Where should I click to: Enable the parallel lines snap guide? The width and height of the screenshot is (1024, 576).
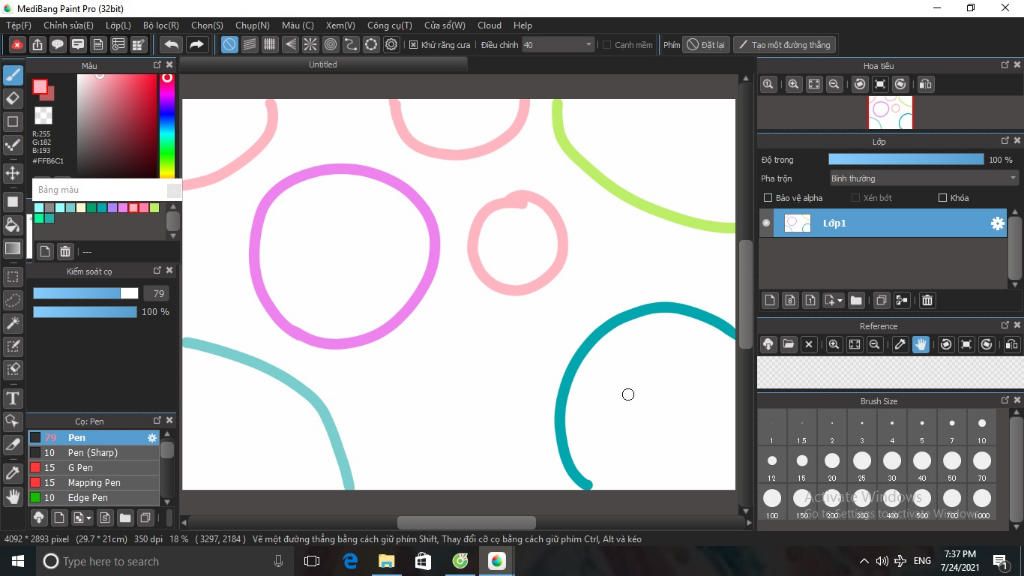click(249, 44)
